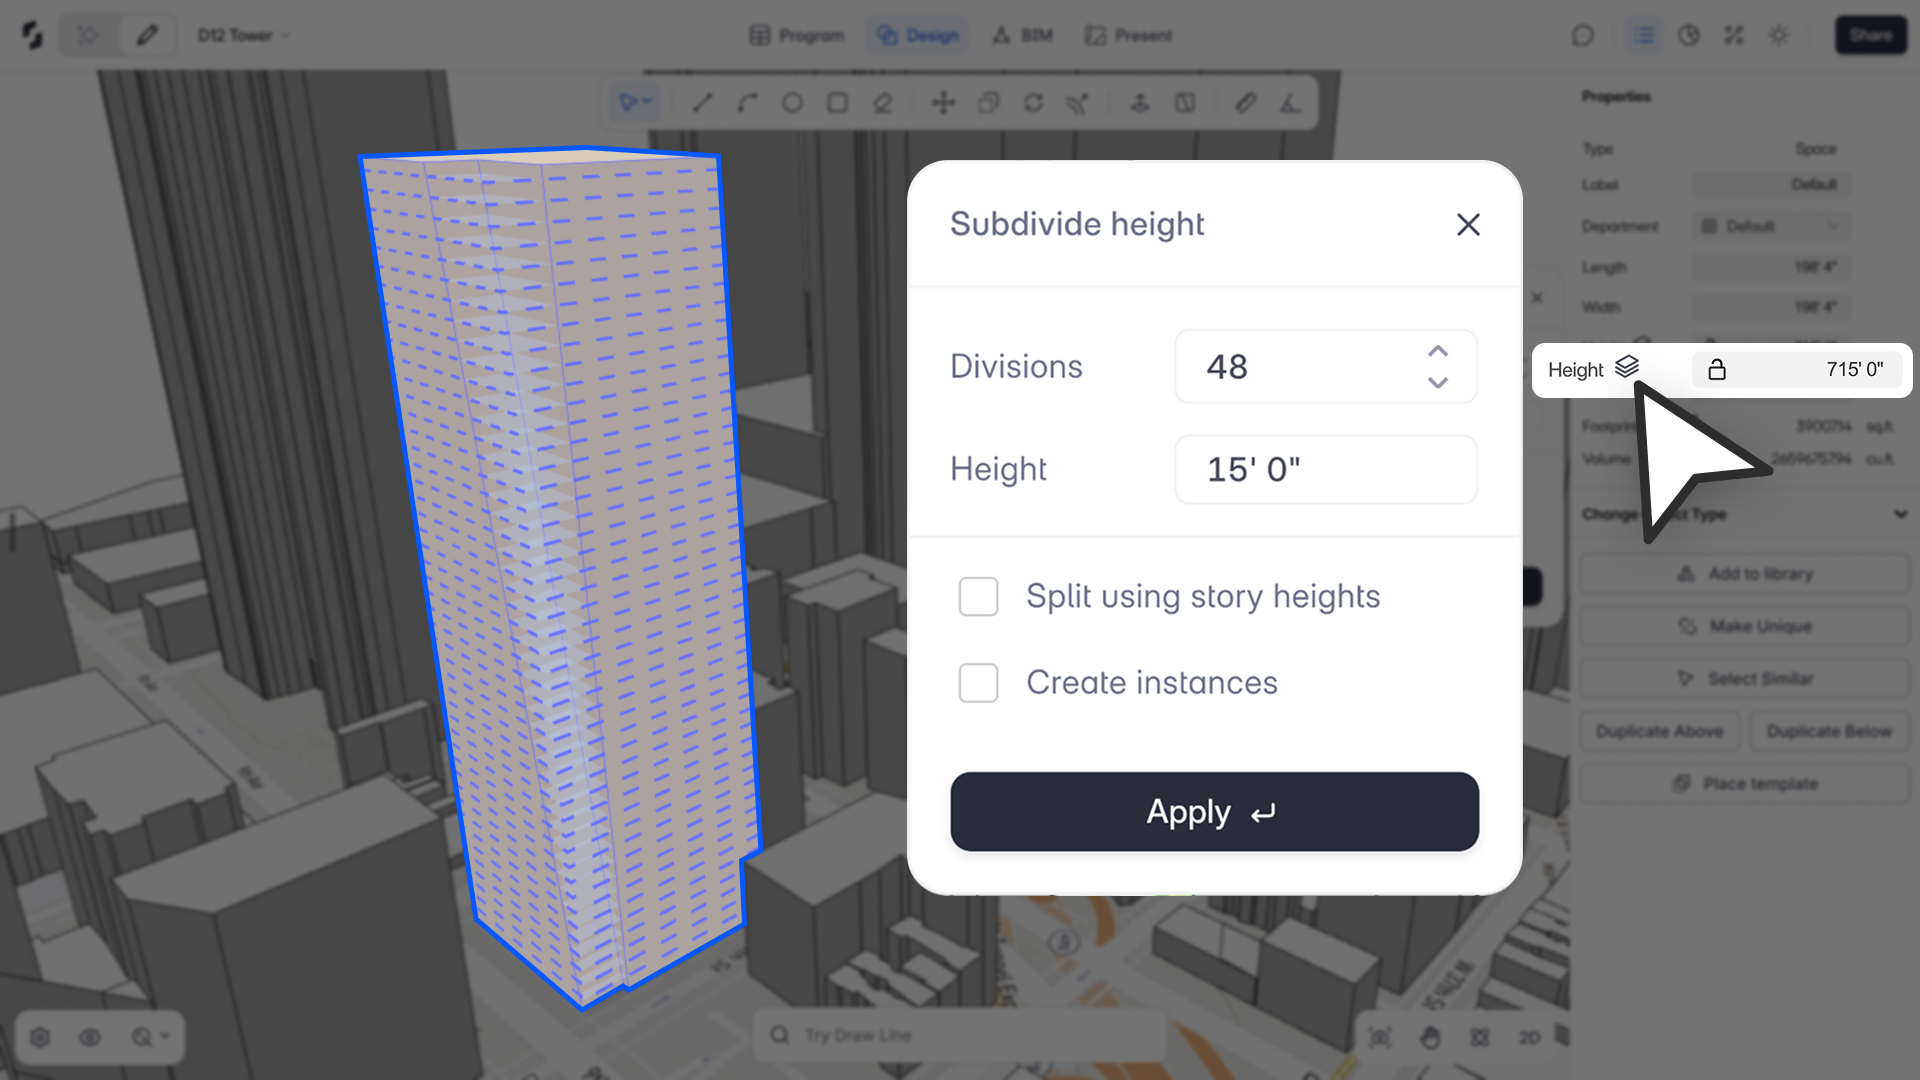
Task: Click the Apply button
Action: click(x=1214, y=812)
